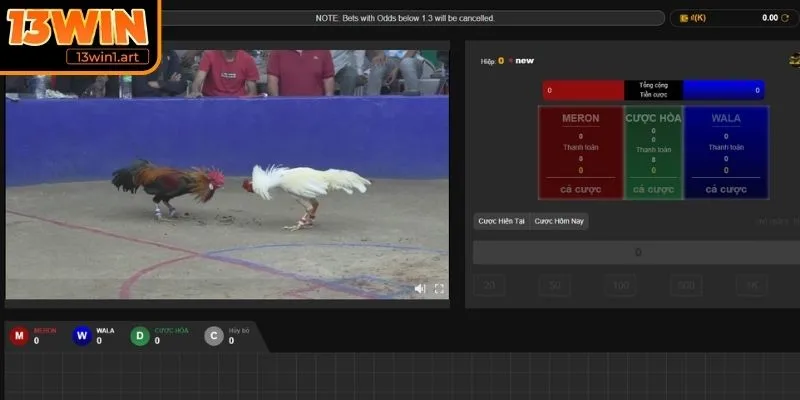The image size is (800, 400).
Task: Switch to Cược Hiện Tại tab
Action: click(501, 221)
